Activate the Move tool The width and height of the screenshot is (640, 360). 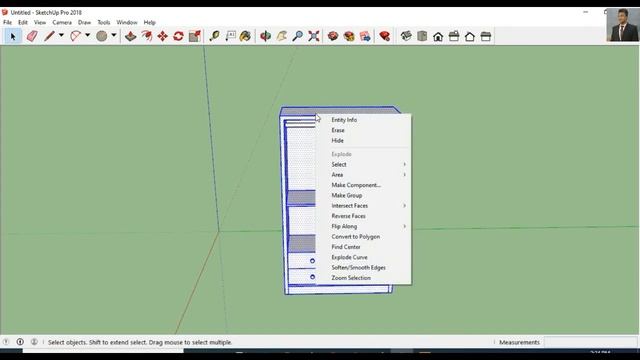[x=162, y=36]
